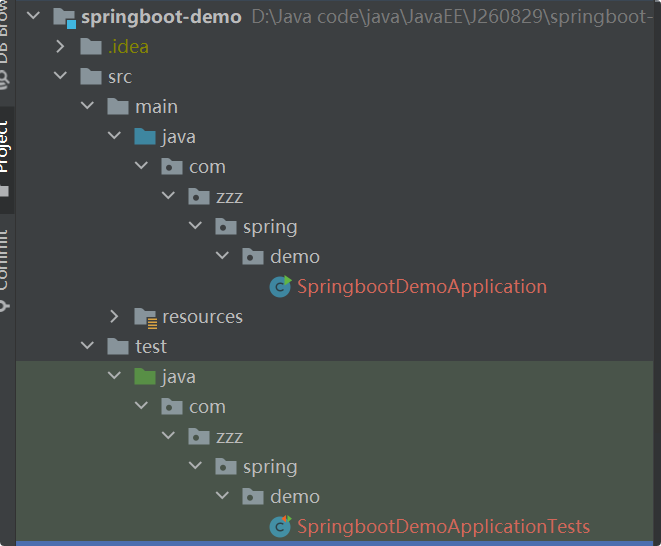
Task: Expand the .idea folder chevron
Action: 60,46
